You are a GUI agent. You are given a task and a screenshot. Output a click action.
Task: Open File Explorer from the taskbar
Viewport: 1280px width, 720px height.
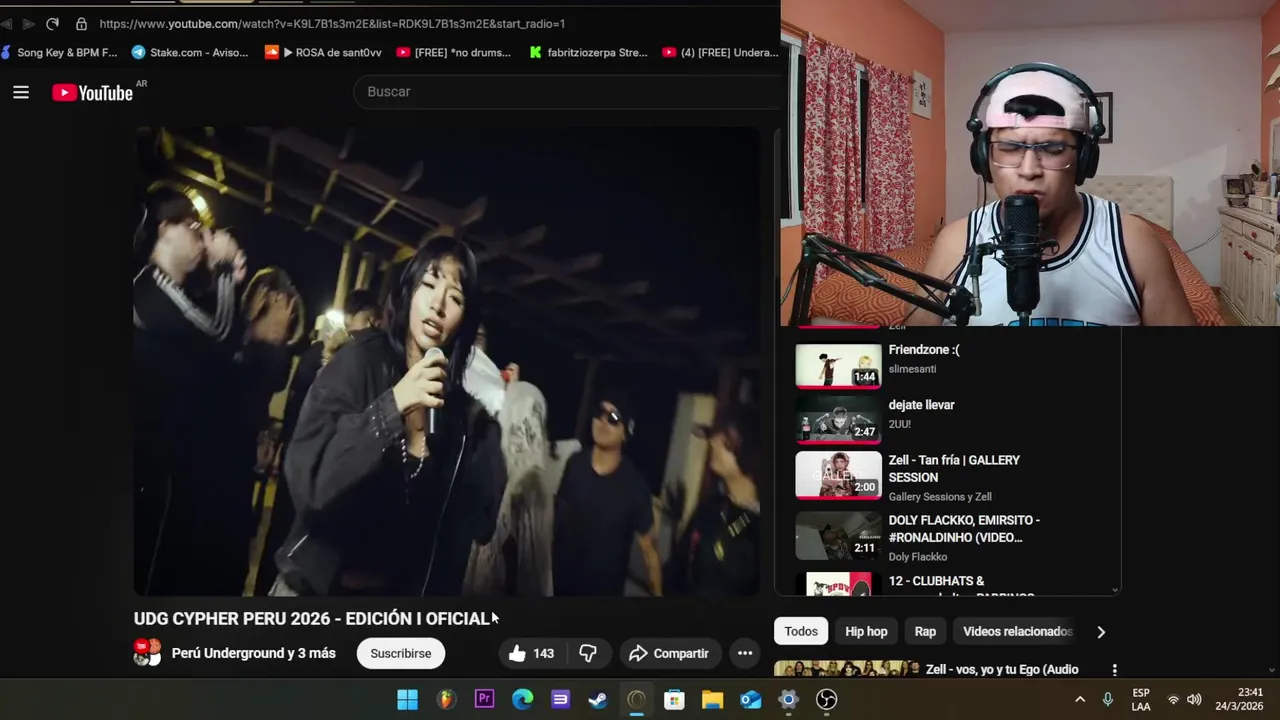(x=712, y=699)
